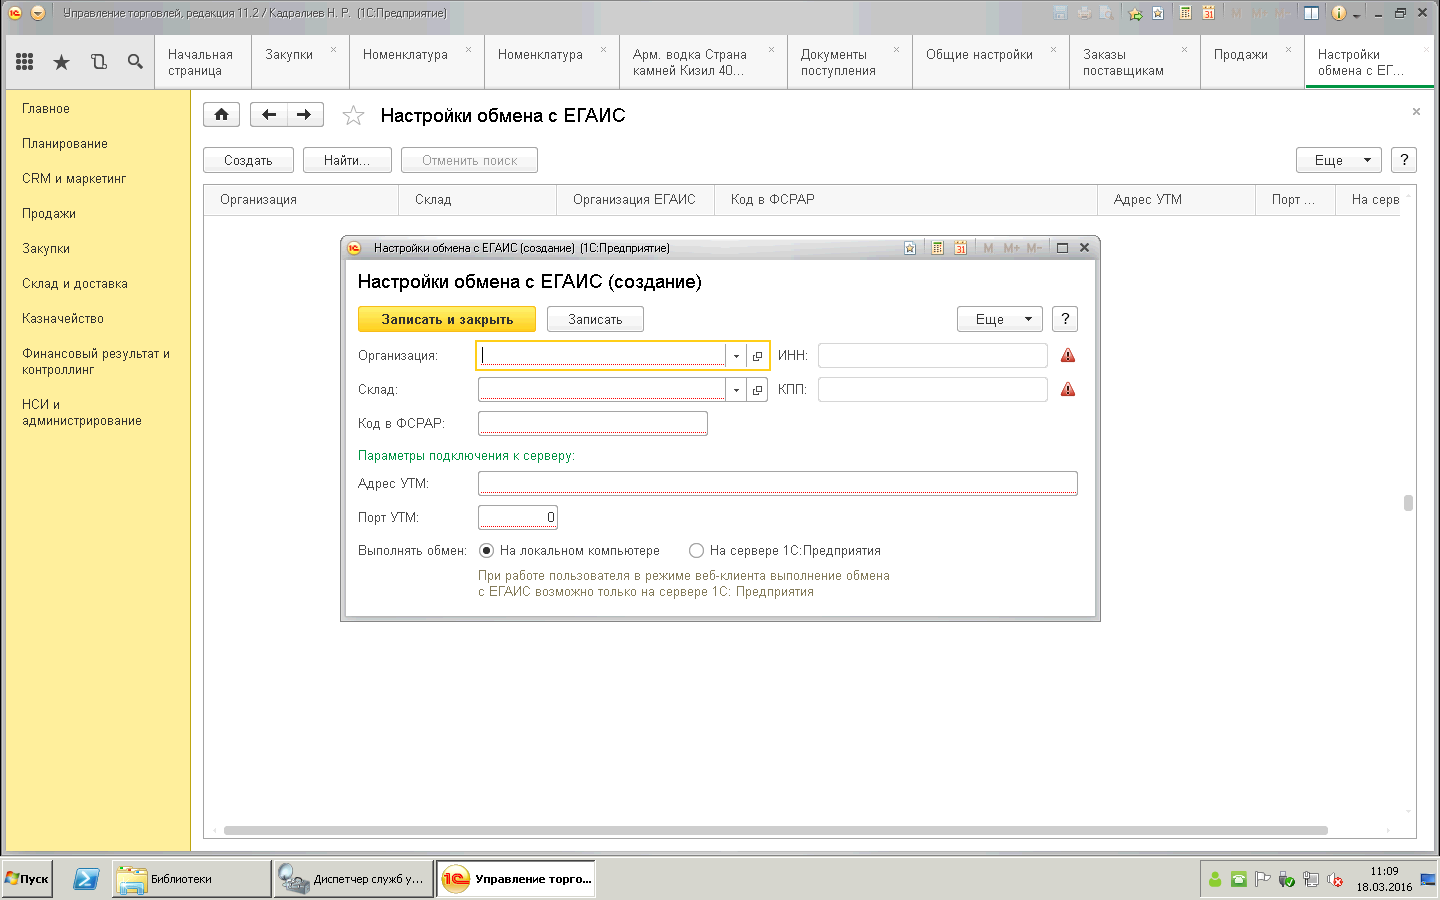1440x900 pixels.
Task: Click the Адрес УТМ input field
Action: [777, 483]
